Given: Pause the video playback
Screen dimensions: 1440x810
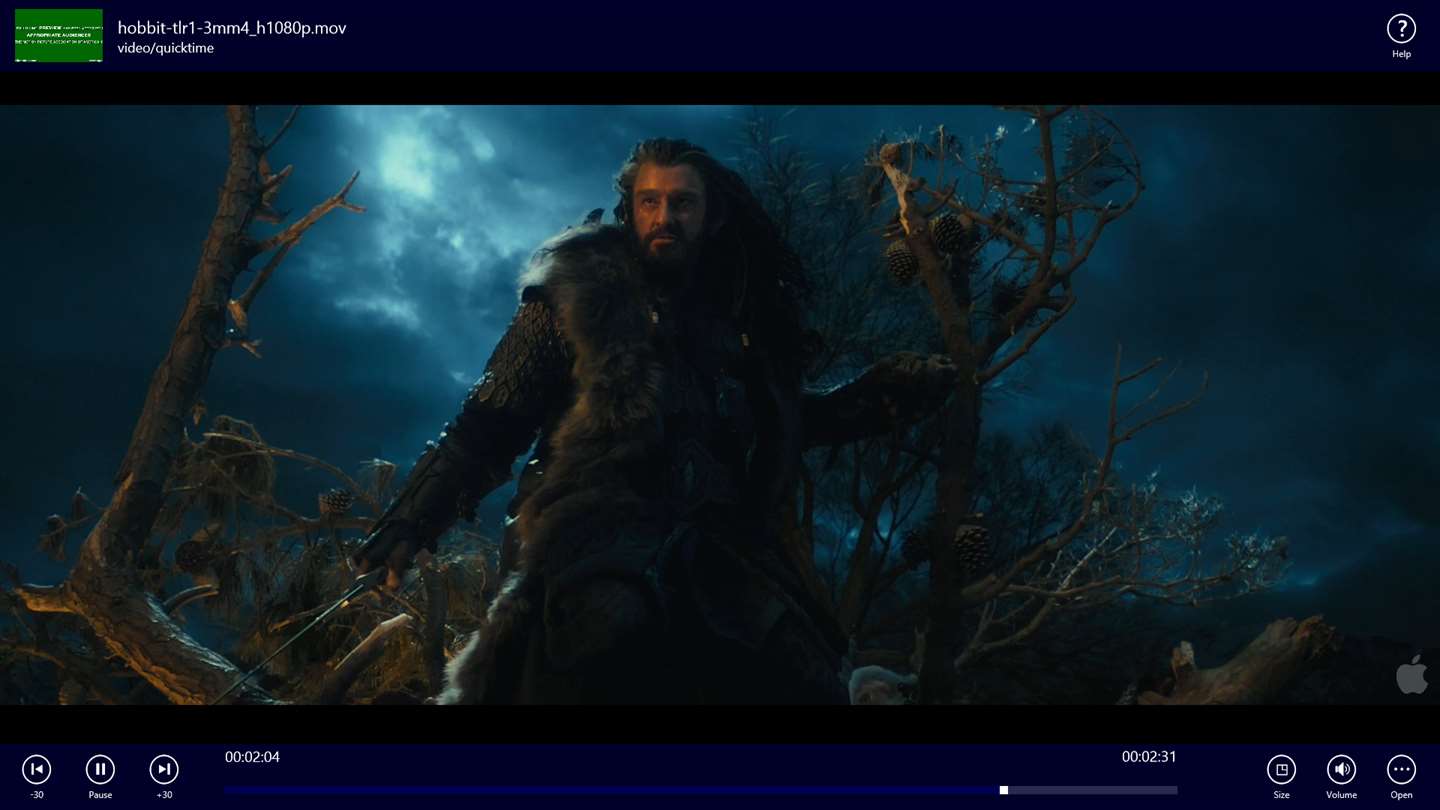Looking at the screenshot, I should [x=100, y=769].
